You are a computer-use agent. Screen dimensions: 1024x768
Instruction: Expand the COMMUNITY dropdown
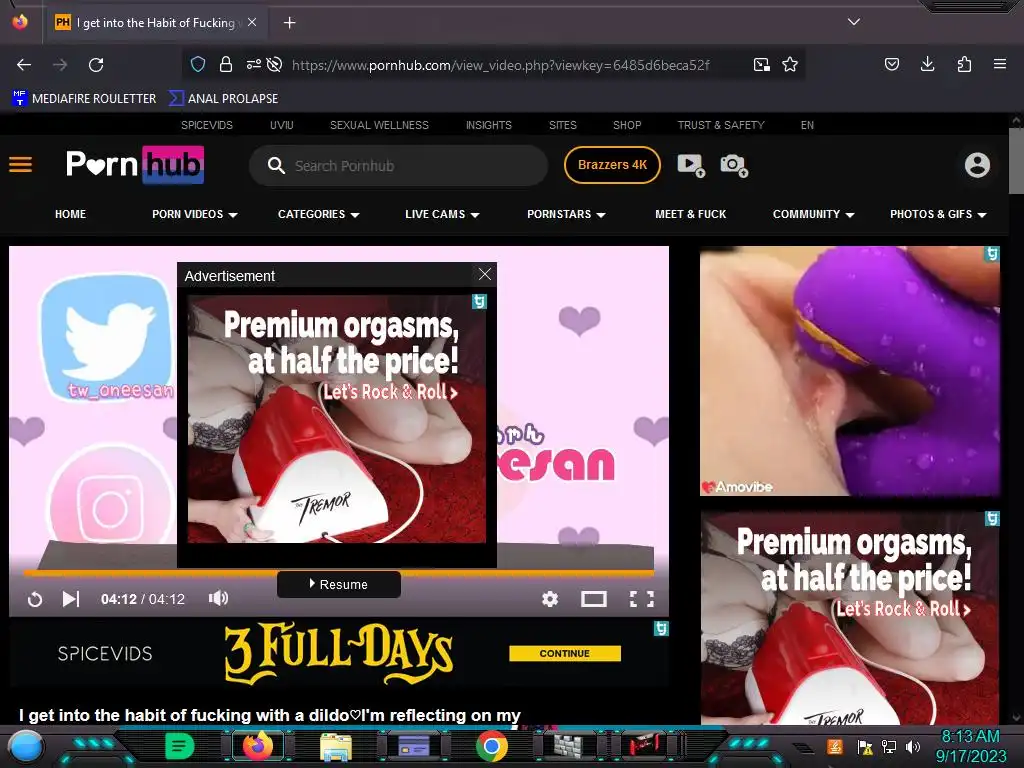click(813, 214)
